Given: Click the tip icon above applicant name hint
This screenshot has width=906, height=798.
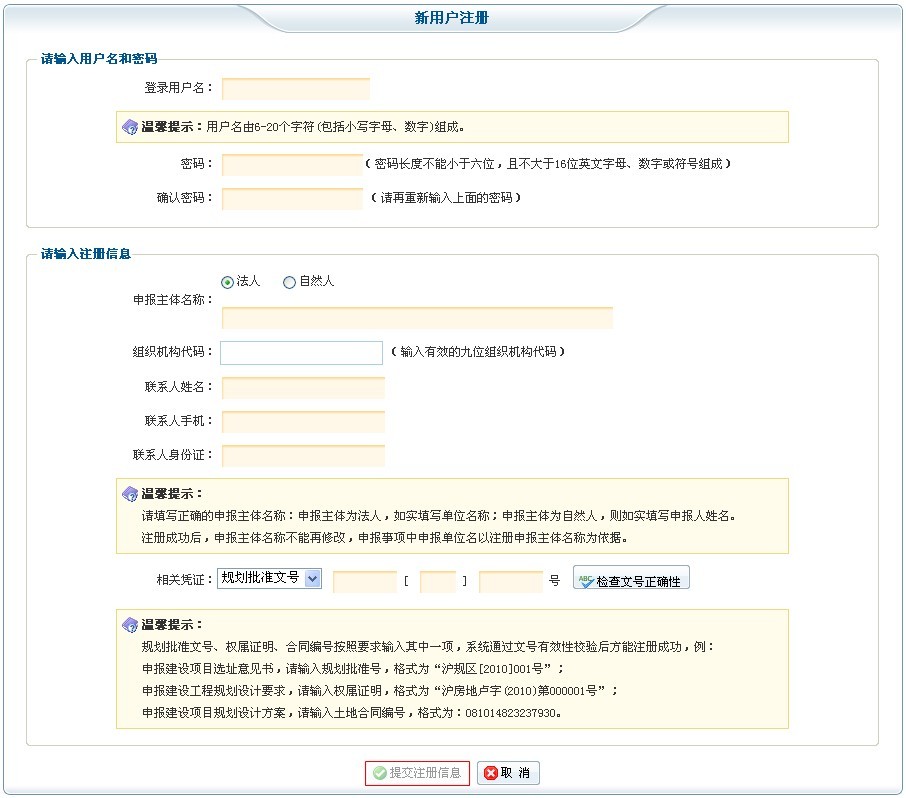Looking at the screenshot, I should [129, 495].
